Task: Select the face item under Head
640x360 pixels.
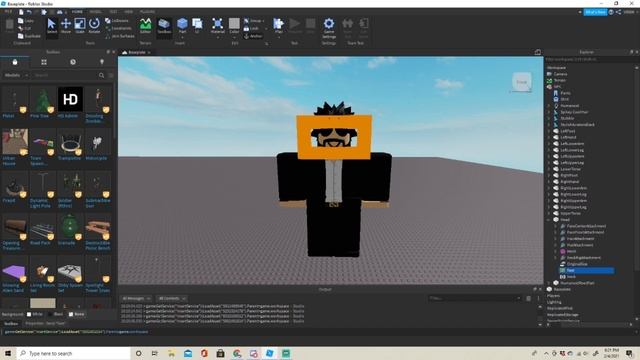Action: tap(586, 270)
